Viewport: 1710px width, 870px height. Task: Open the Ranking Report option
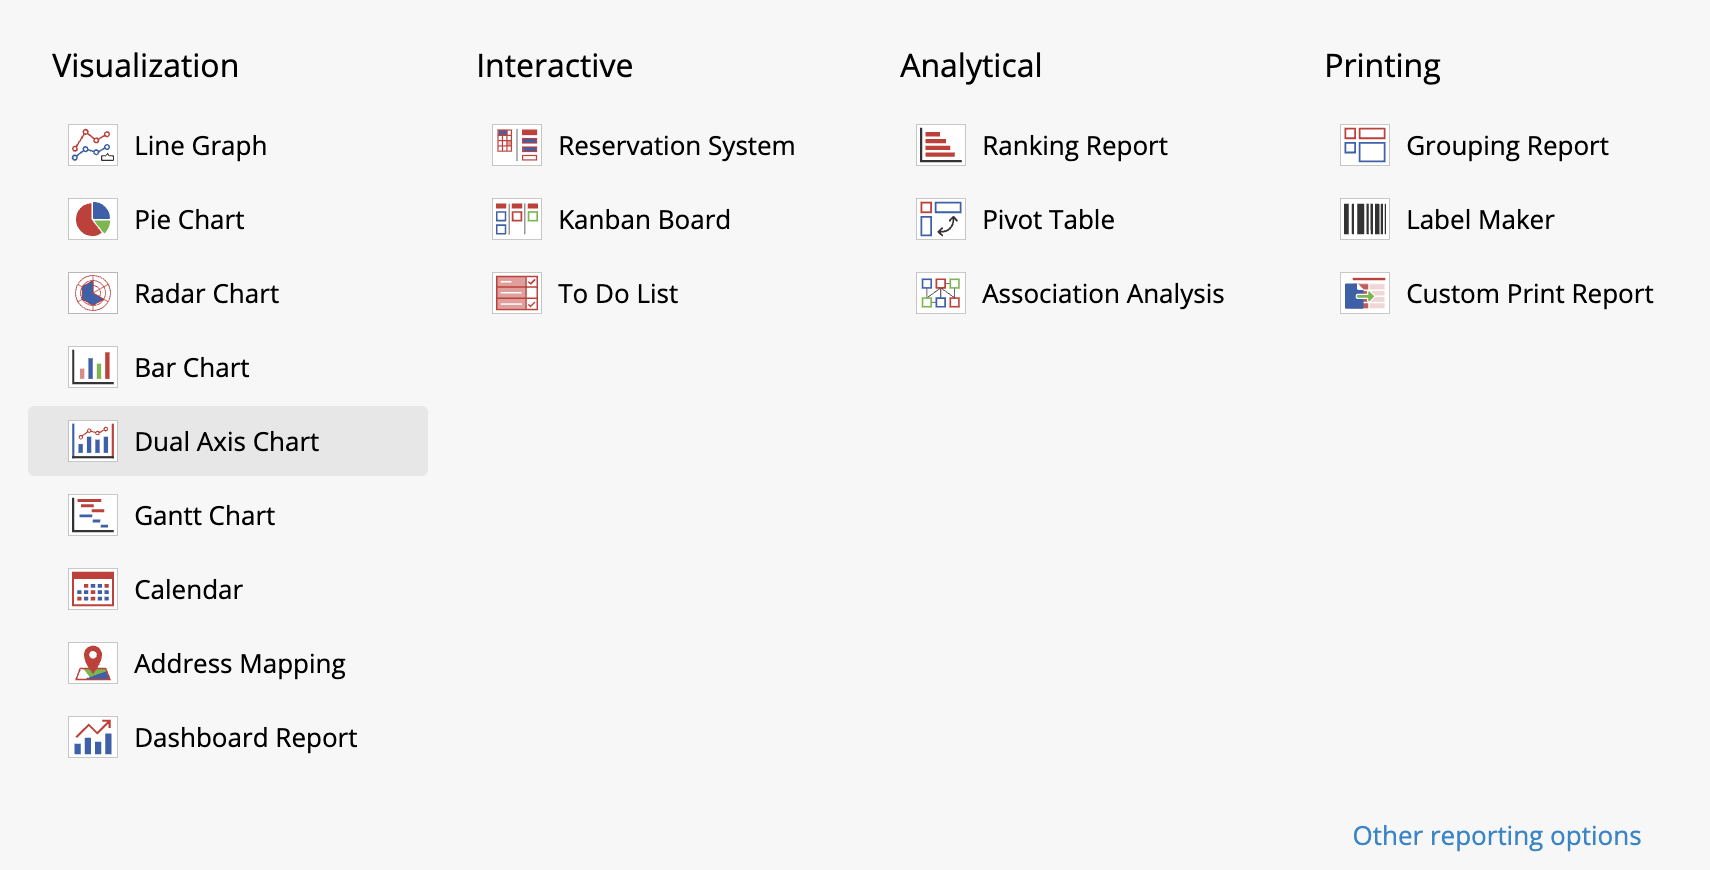[x=1074, y=146]
